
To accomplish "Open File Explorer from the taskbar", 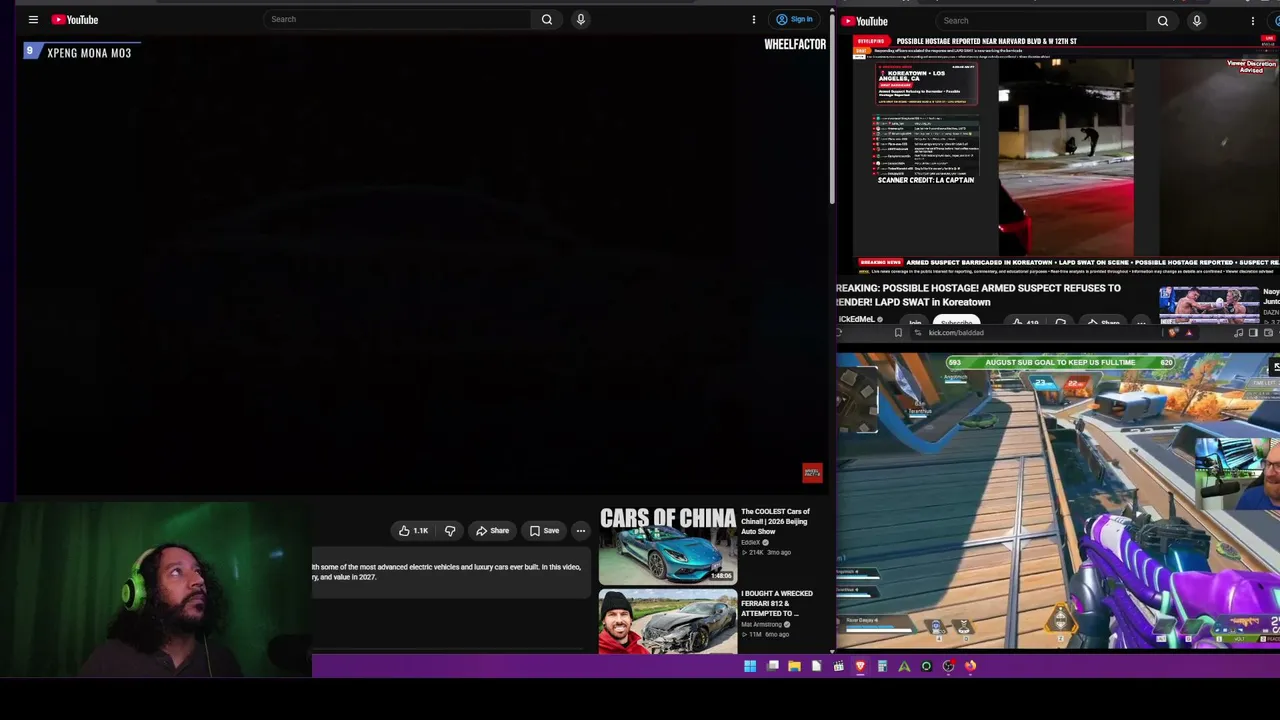I will pos(794,666).
